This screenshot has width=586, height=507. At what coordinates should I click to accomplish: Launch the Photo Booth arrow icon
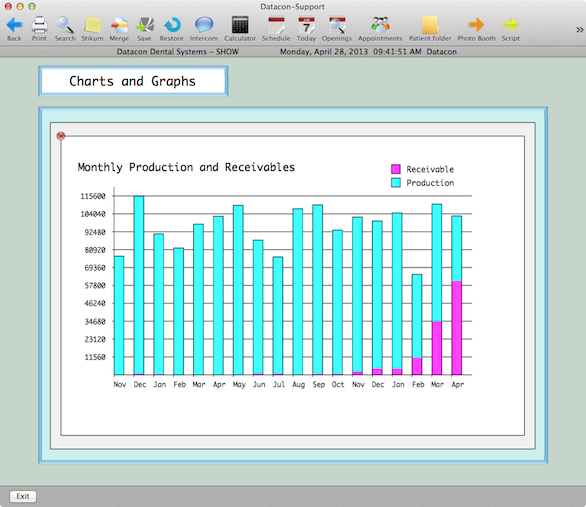click(476, 25)
